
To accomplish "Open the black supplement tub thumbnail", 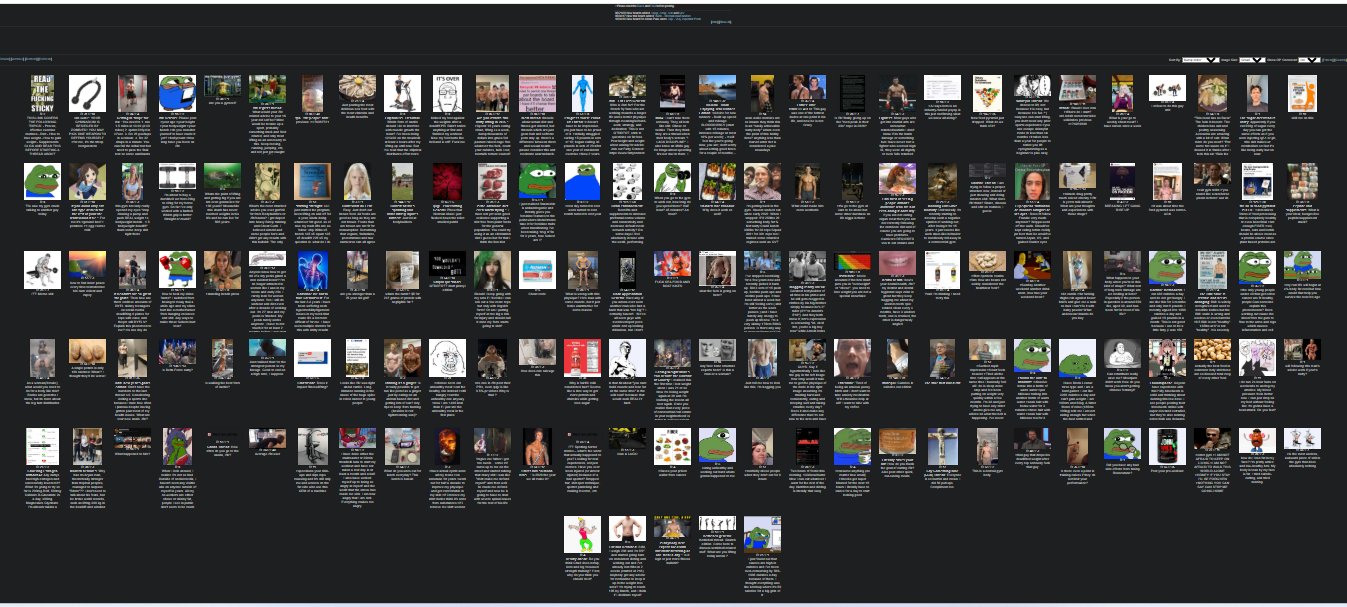I will coord(1167,446).
